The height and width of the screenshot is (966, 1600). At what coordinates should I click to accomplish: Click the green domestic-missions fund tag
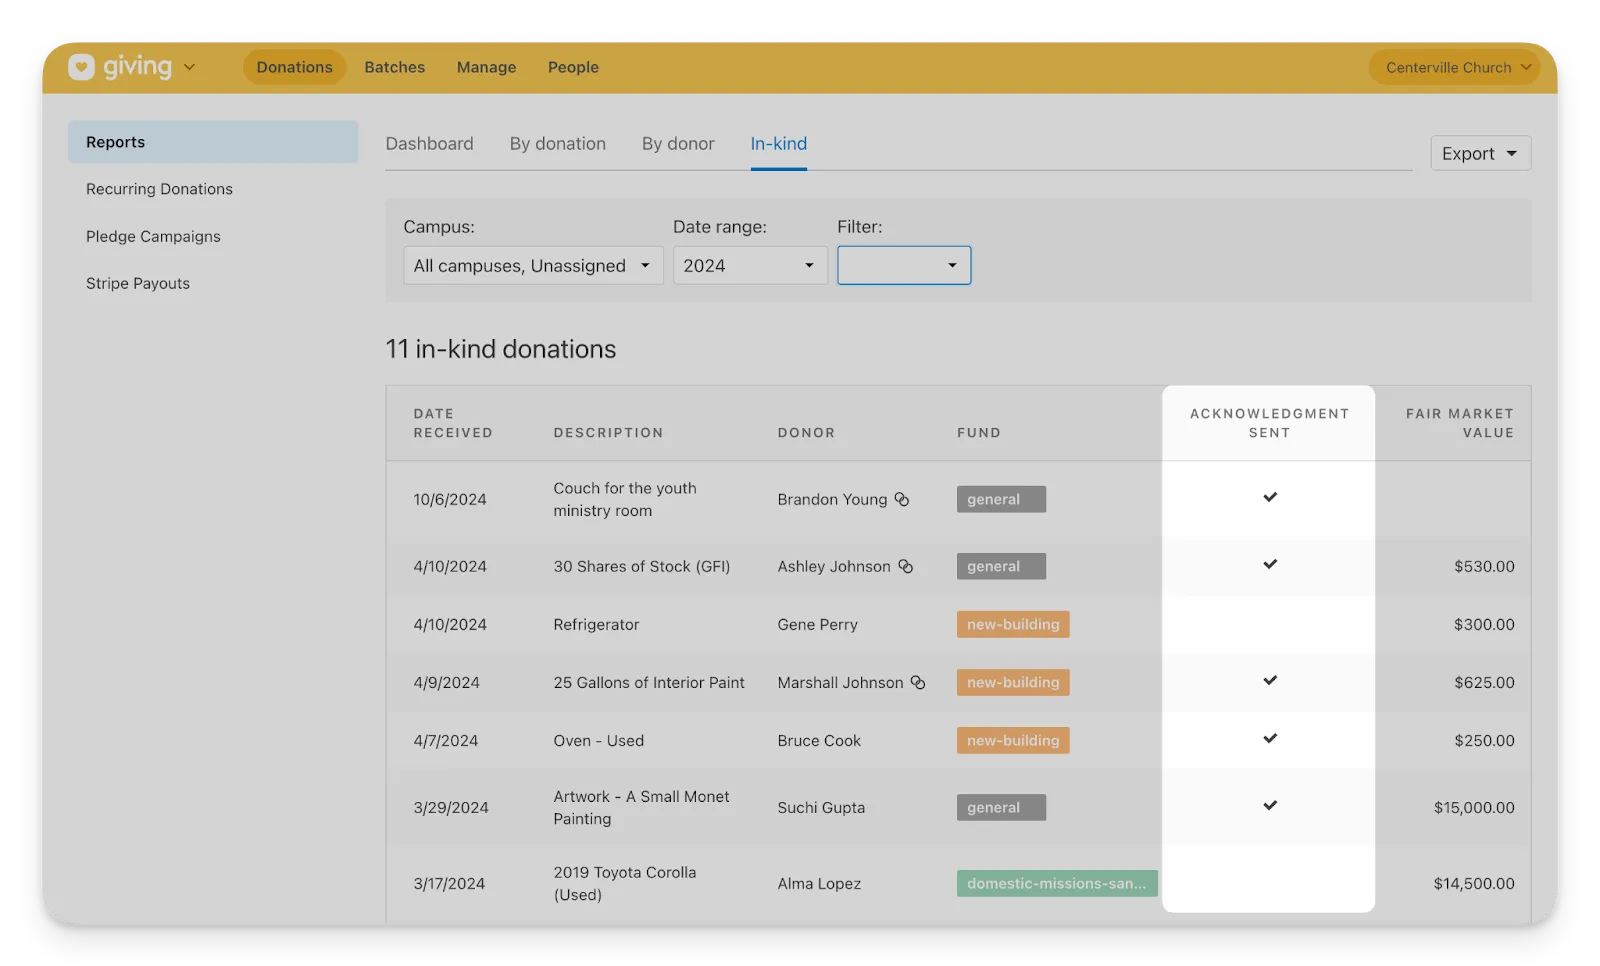(x=1056, y=884)
